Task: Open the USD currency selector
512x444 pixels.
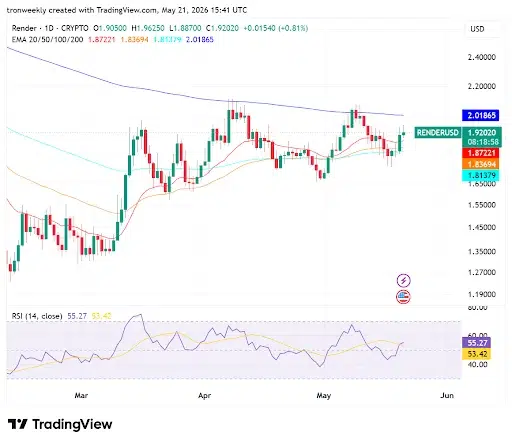Action: pos(477,29)
